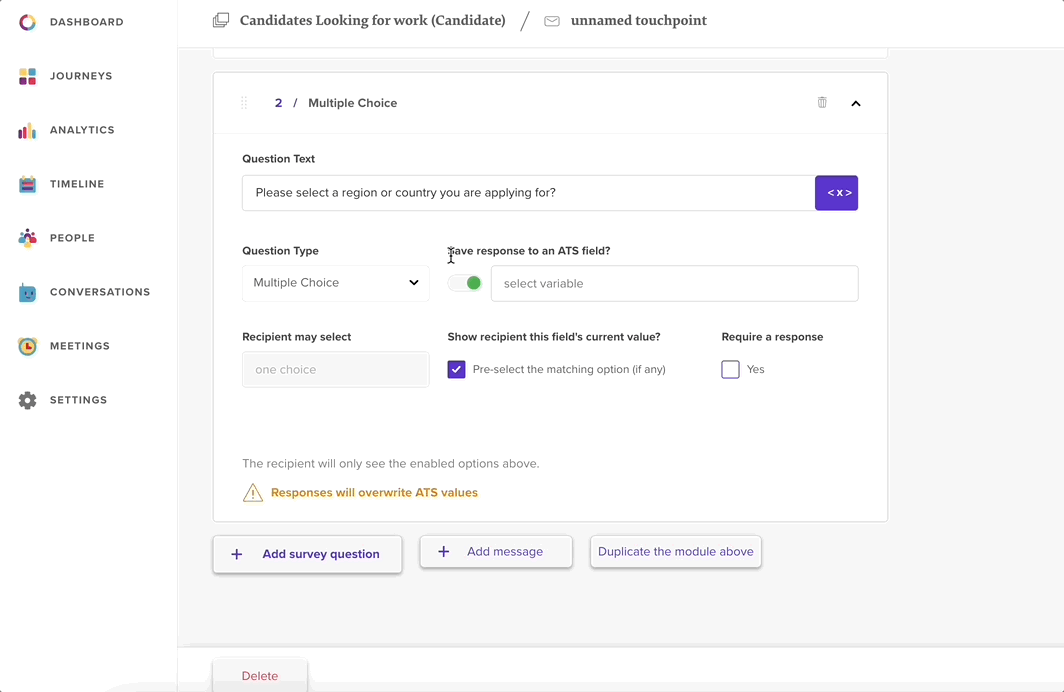Click the unnamed touchpoint title
Viewport: 1064px width, 692px height.
[x=639, y=21]
